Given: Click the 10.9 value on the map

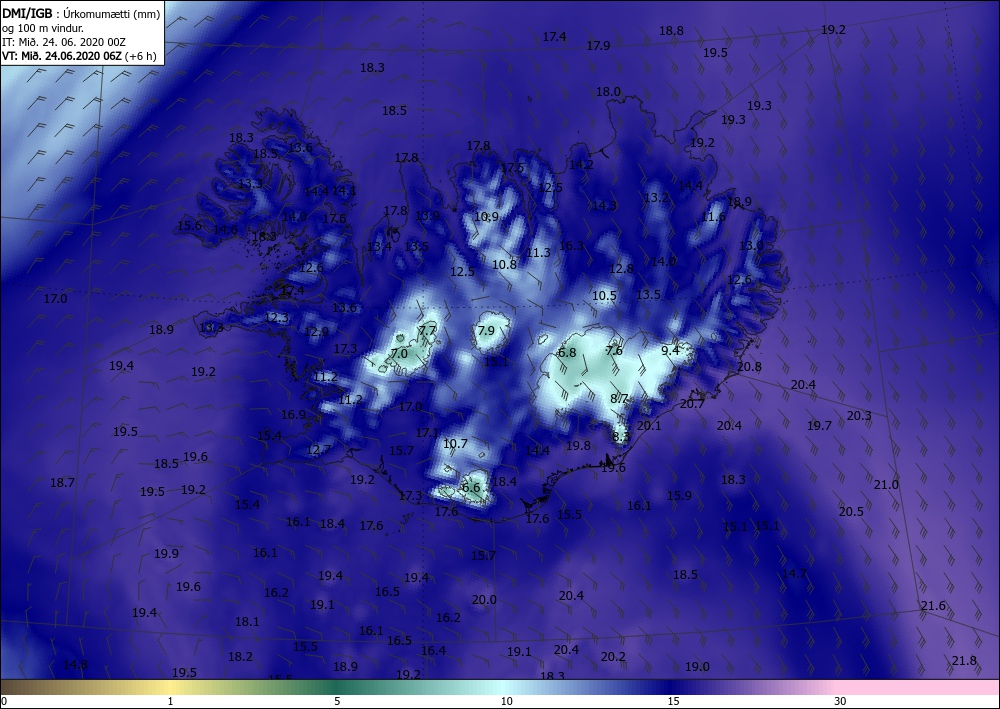Looking at the screenshot, I should pyautogui.click(x=486, y=217).
